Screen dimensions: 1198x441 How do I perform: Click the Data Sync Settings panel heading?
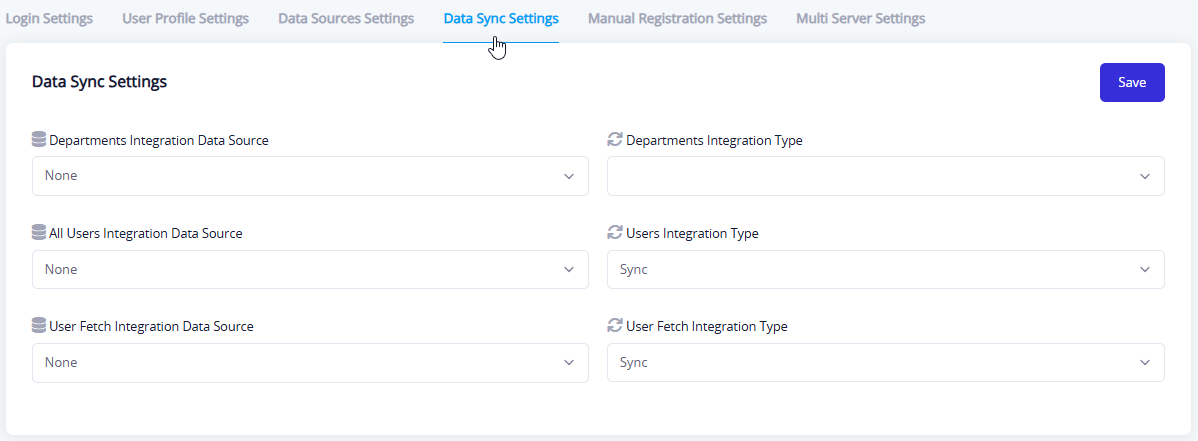pos(99,82)
